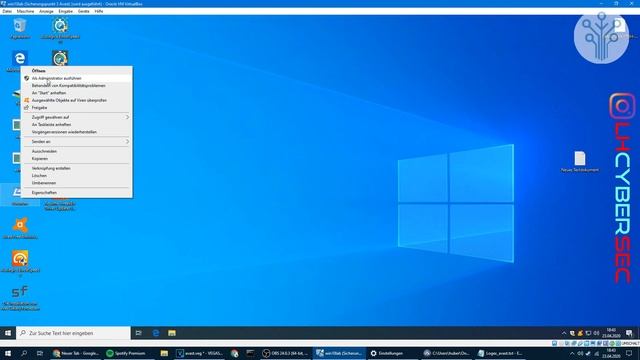This screenshot has width=640, height=360.
Task: Switch to 'C:\Users' taskbar button
Action: tap(447, 353)
